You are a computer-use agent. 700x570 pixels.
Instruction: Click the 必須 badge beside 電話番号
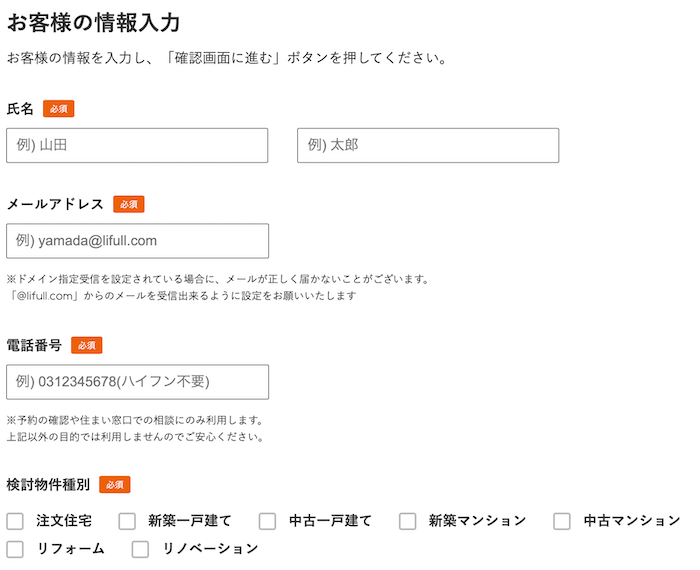tap(87, 345)
